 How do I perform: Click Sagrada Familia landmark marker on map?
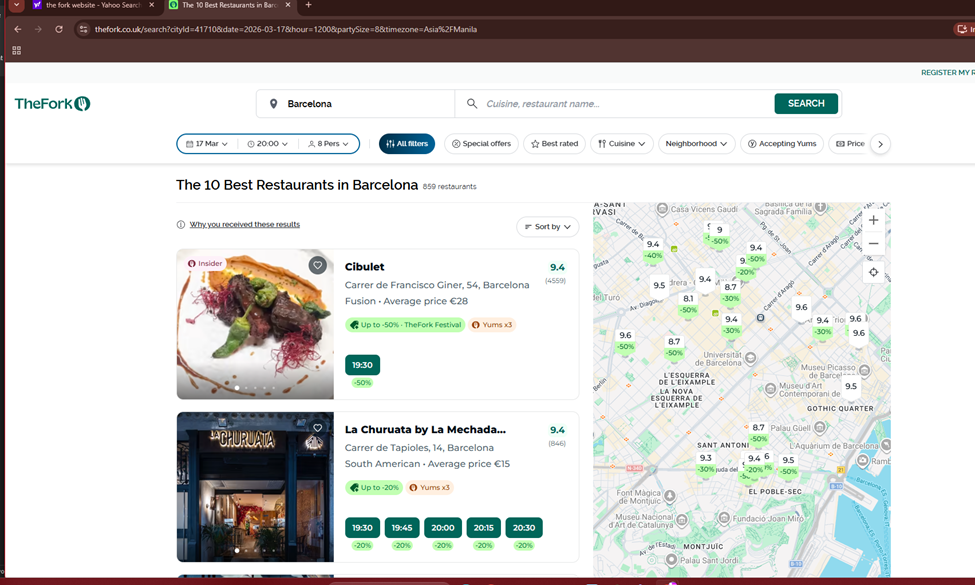821,207
